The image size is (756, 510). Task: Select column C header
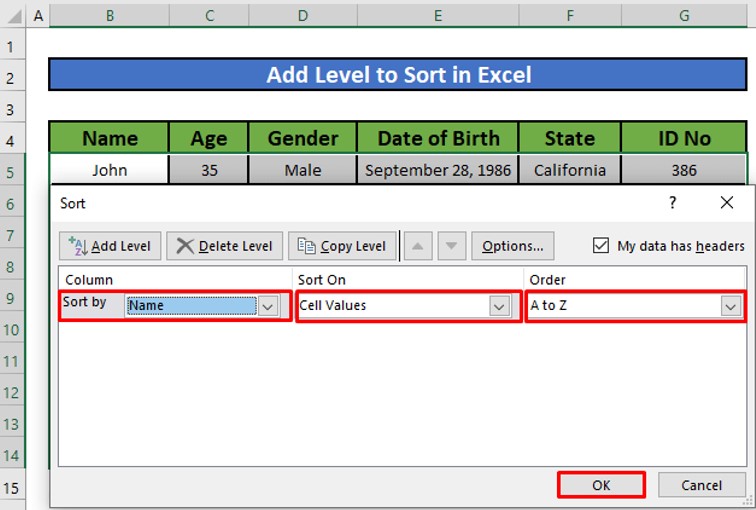point(209,16)
